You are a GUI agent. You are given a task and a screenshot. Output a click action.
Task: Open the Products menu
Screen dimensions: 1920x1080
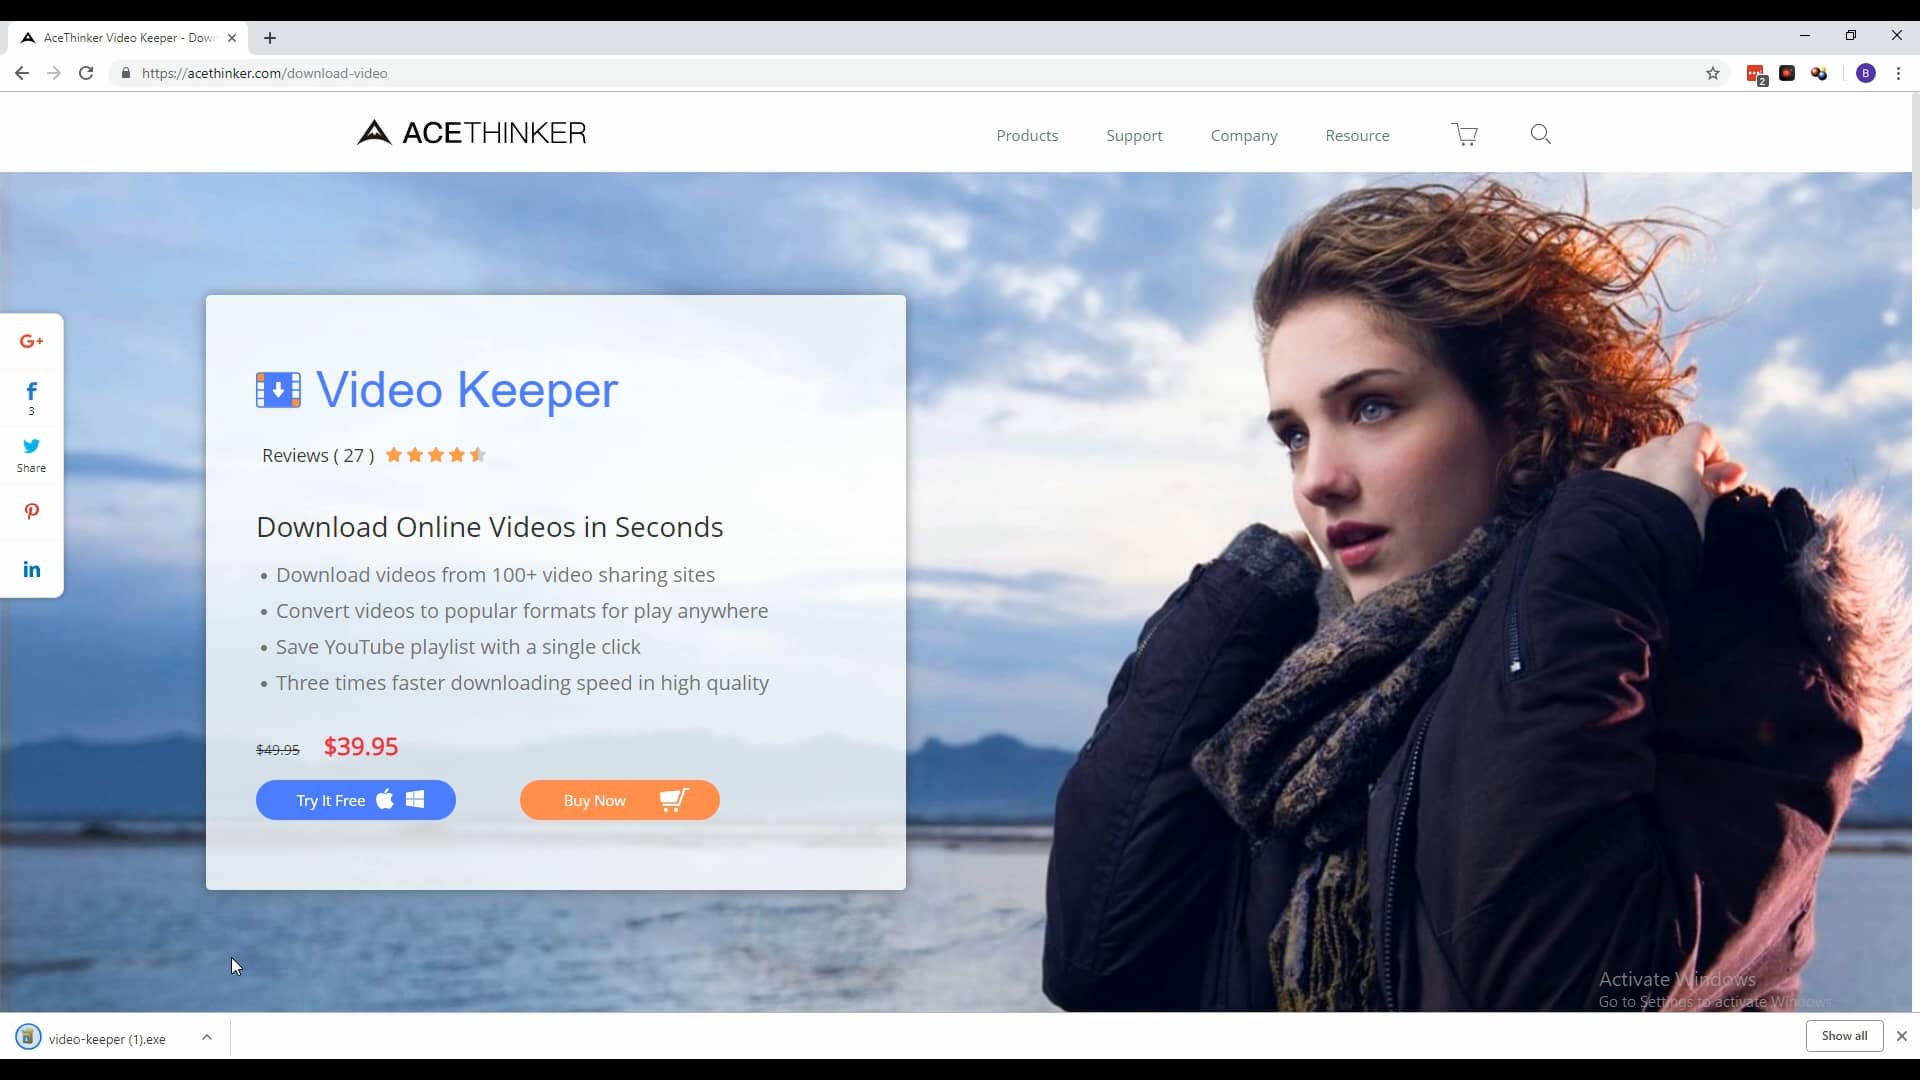point(1027,135)
